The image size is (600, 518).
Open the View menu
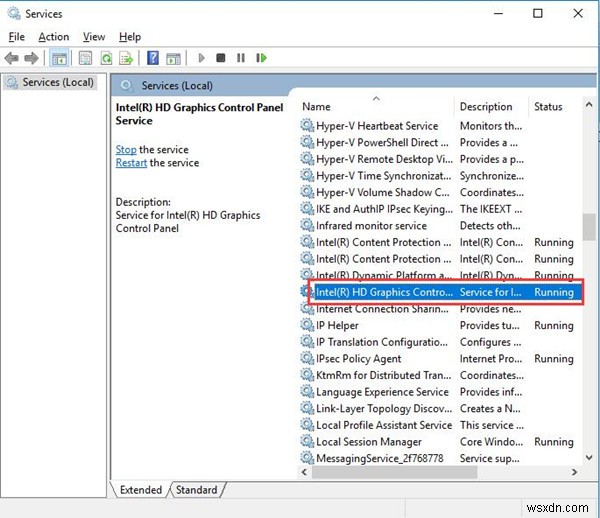tap(94, 37)
